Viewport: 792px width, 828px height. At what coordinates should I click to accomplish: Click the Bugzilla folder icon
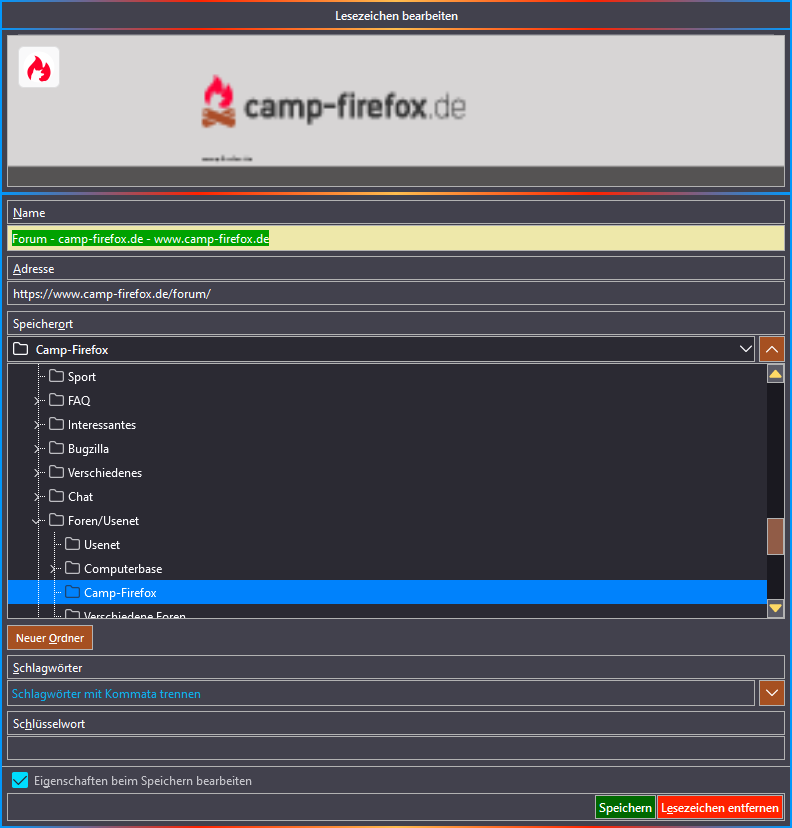pos(56,448)
